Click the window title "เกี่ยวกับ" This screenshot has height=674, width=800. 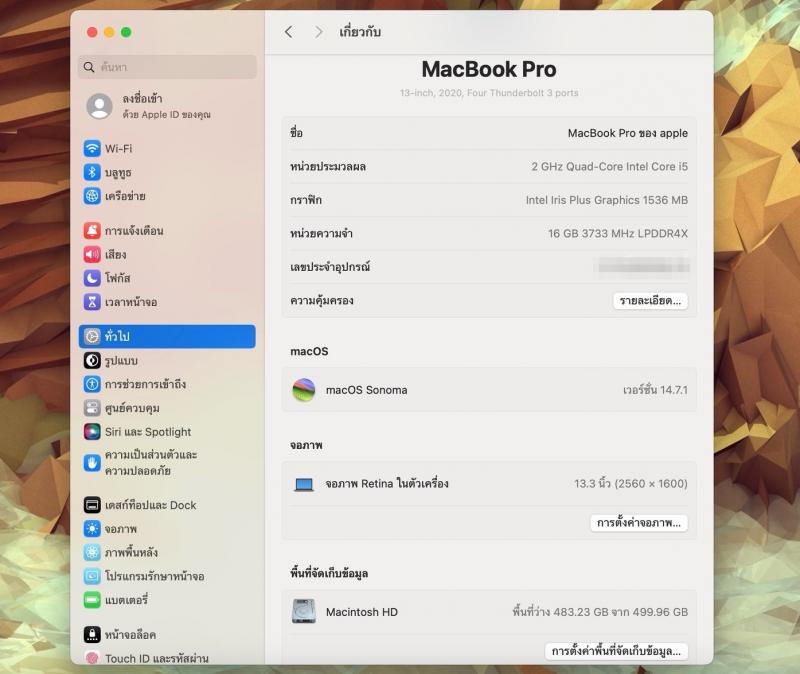tap(360, 32)
